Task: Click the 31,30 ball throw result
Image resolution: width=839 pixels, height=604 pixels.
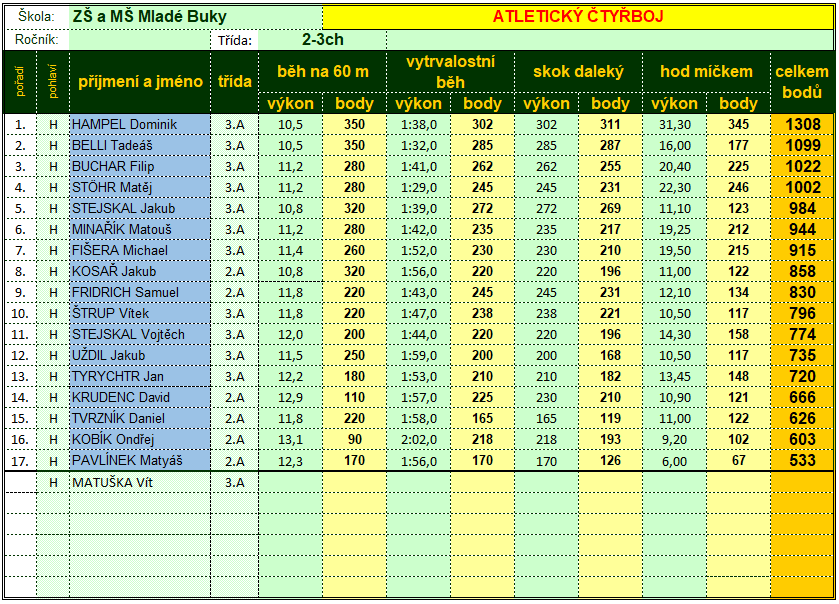Action: tap(674, 125)
